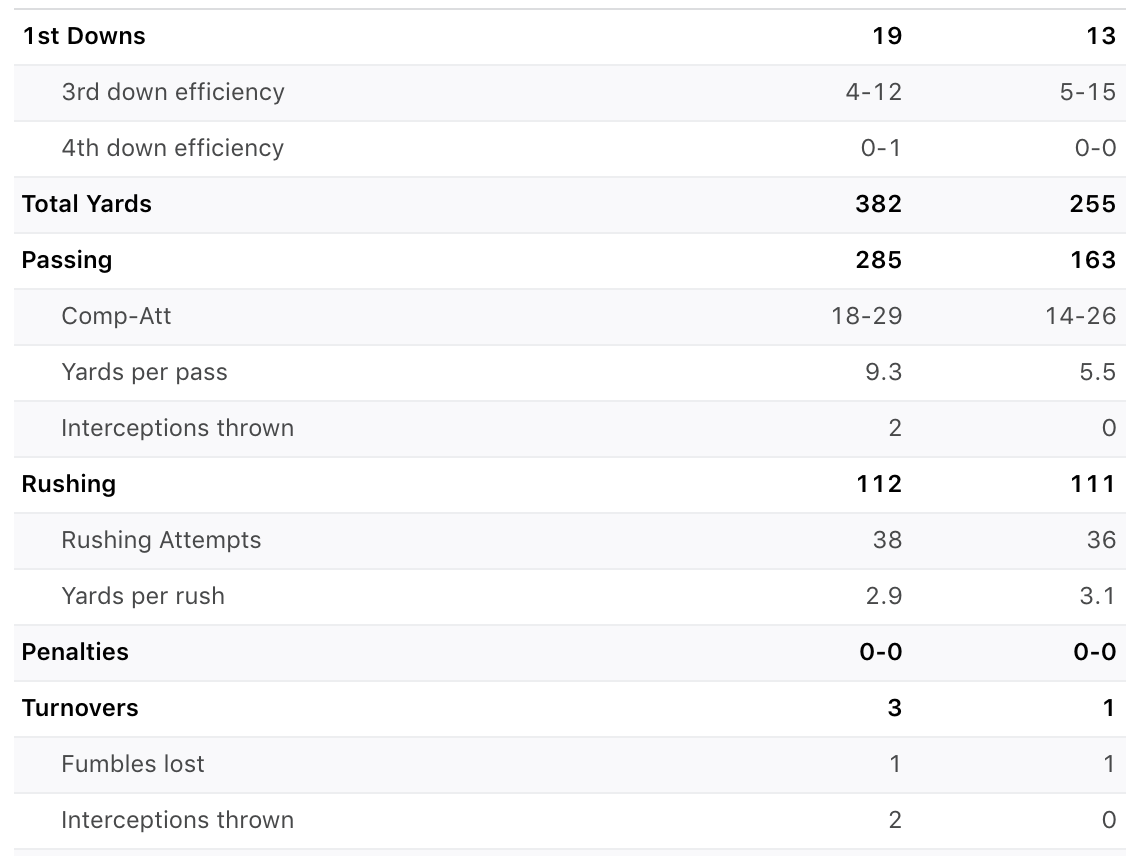Image resolution: width=1142 pixels, height=856 pixels.
Task: Click the Yards per pass label
Action: click(x=144, y=372)
